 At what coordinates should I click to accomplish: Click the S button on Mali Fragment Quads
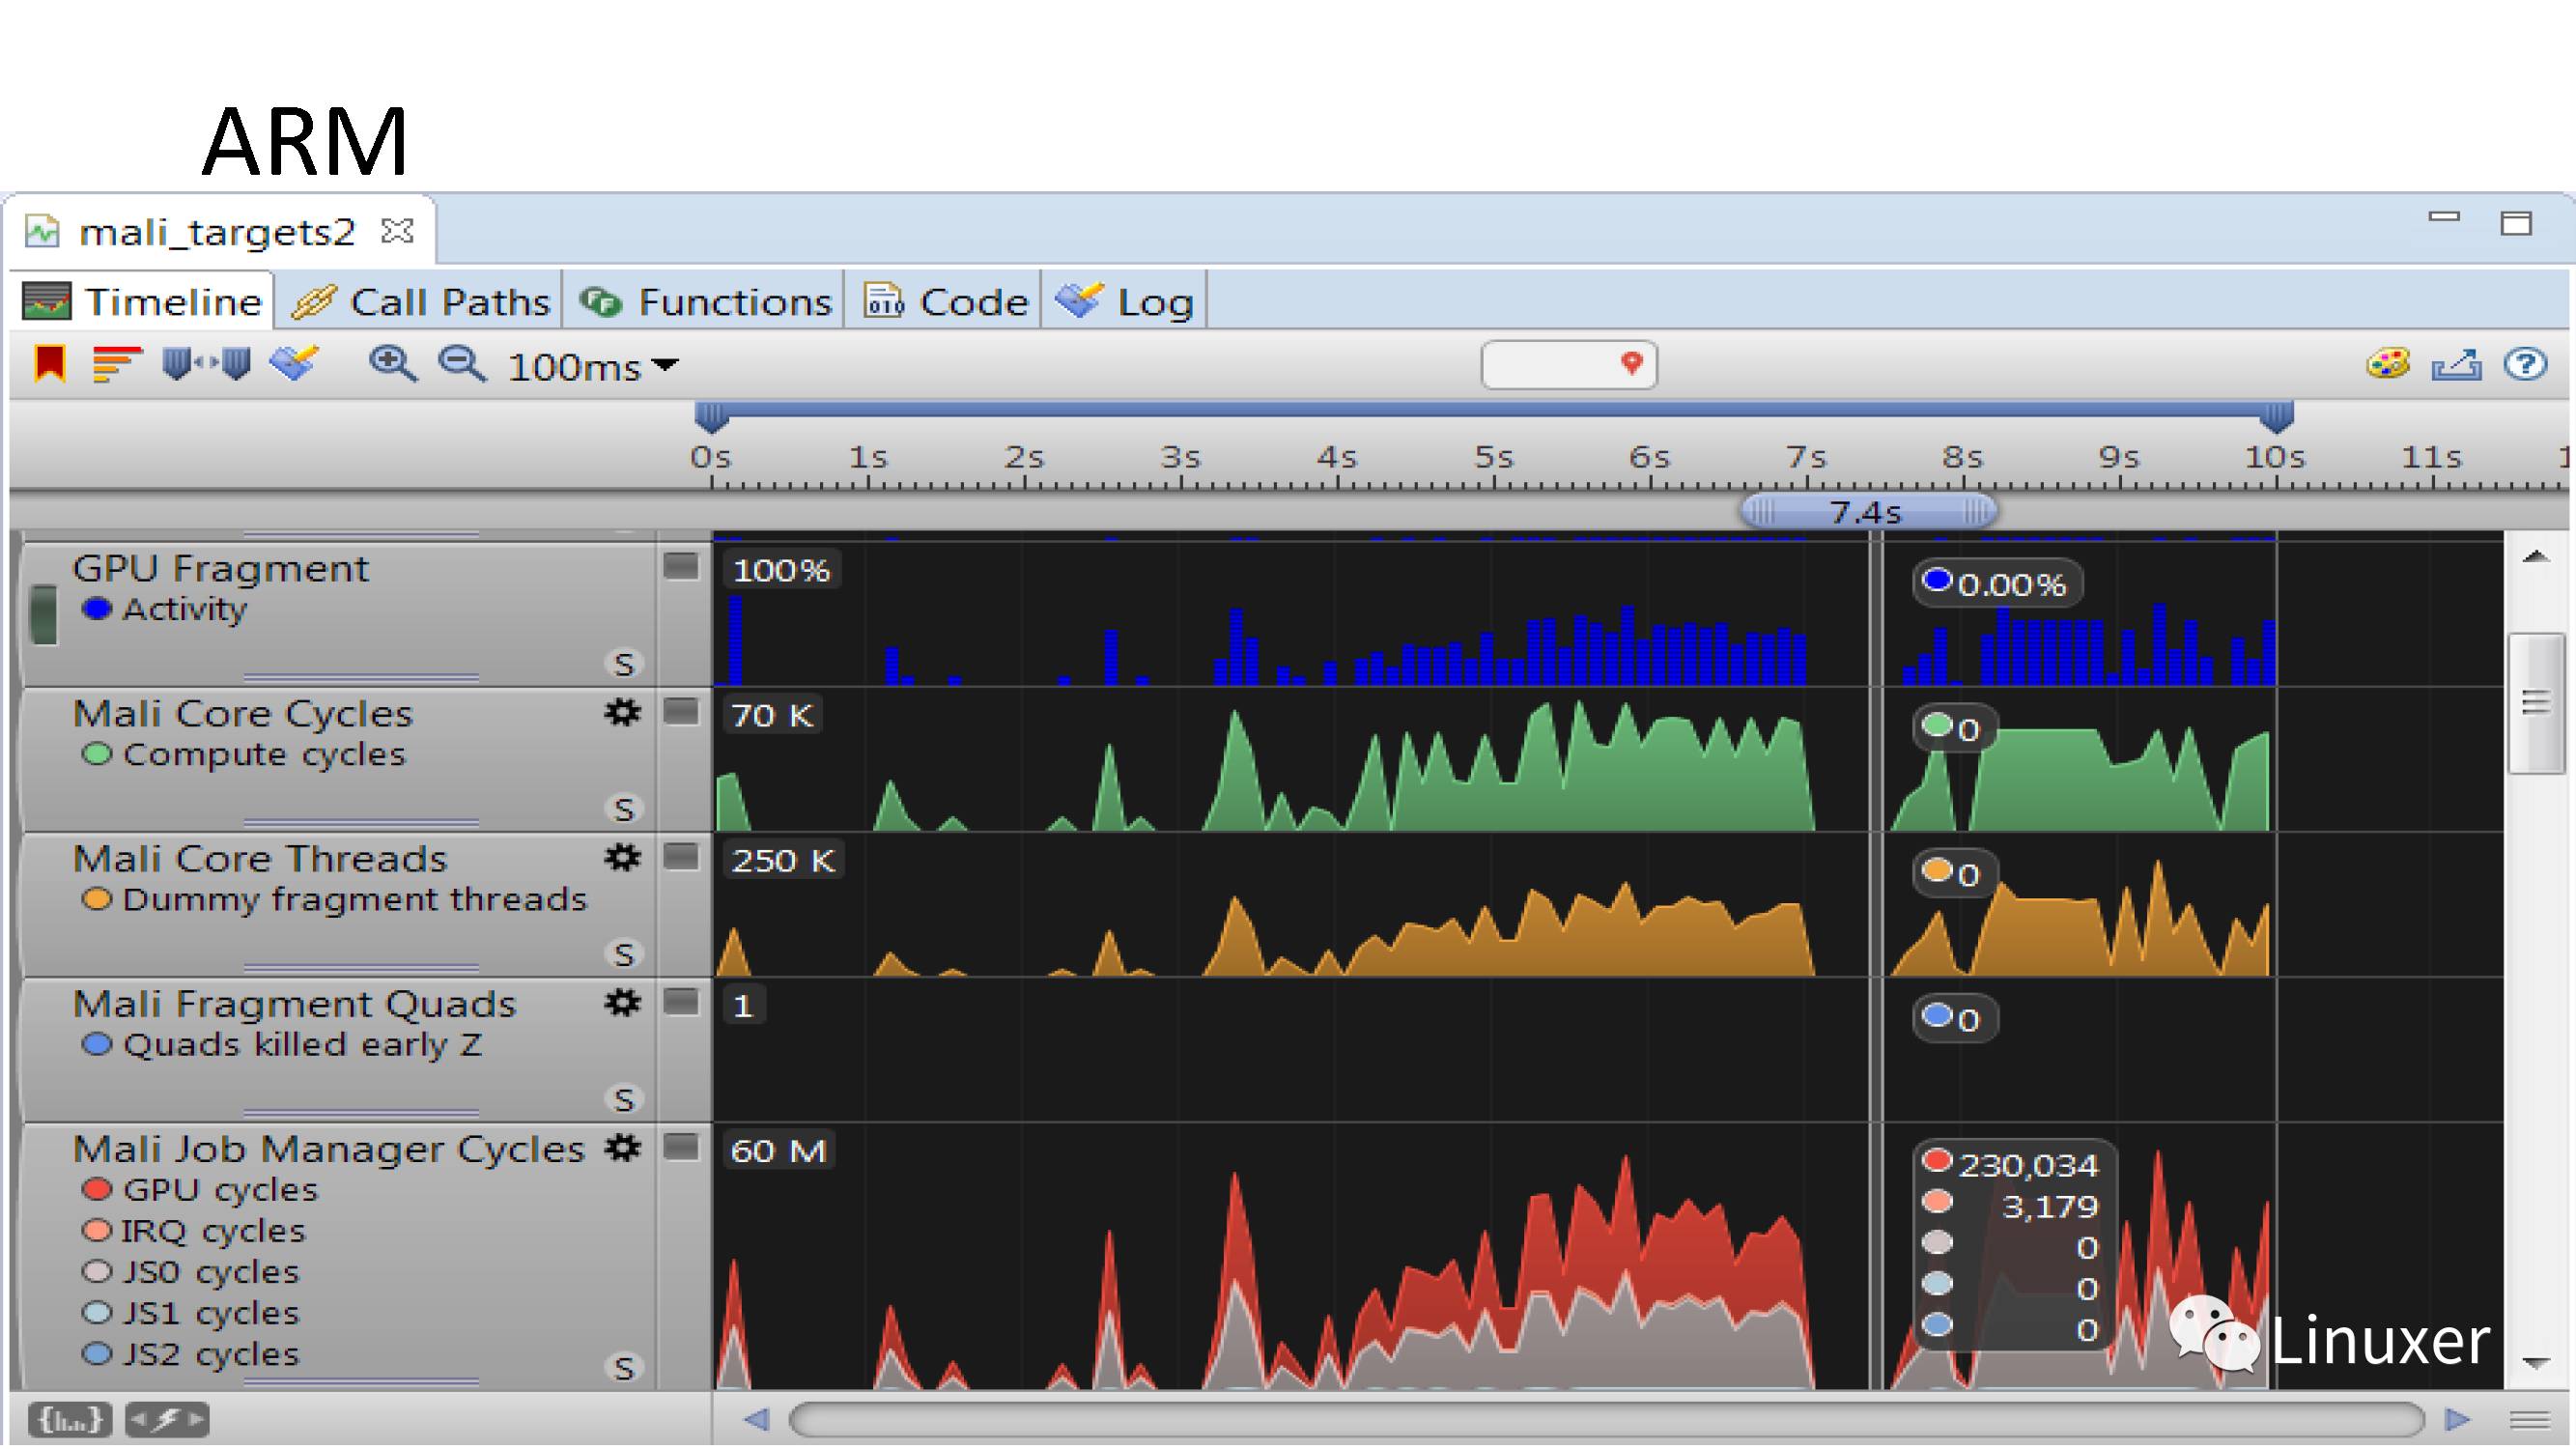(x=624, y=1098)
